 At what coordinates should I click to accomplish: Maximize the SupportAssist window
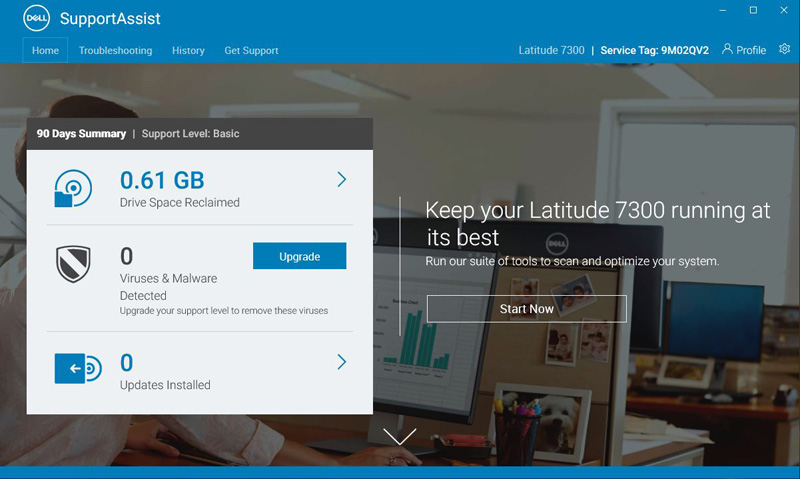click(753, 10)
